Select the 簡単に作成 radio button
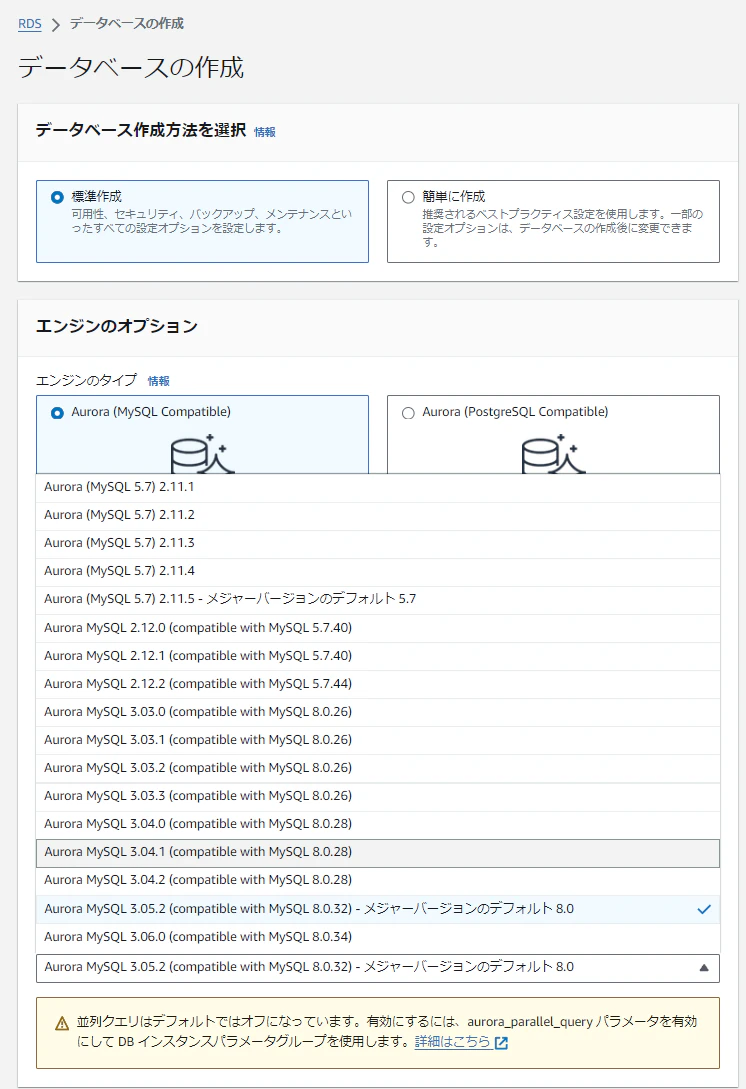Image resolution: width=746 pixels, height=1089 pixels. (408, 197)
